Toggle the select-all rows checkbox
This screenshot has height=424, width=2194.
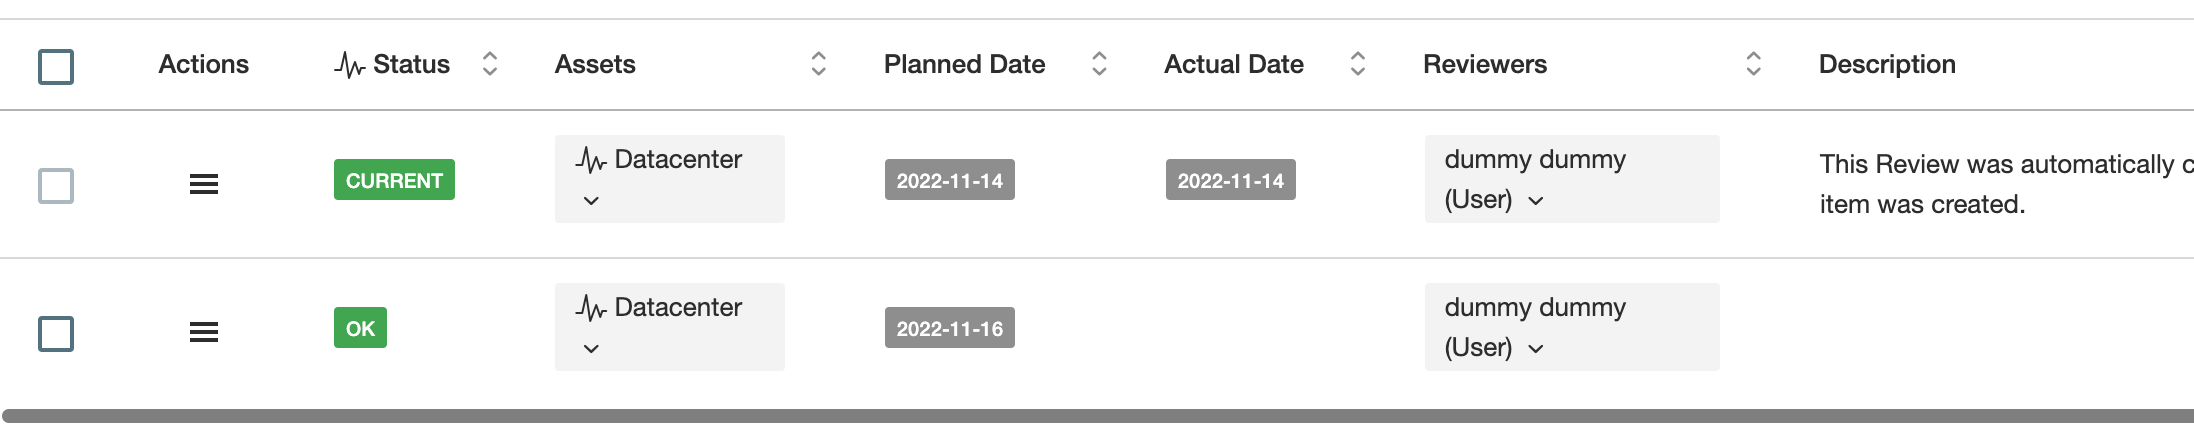[x=56, y=67]
